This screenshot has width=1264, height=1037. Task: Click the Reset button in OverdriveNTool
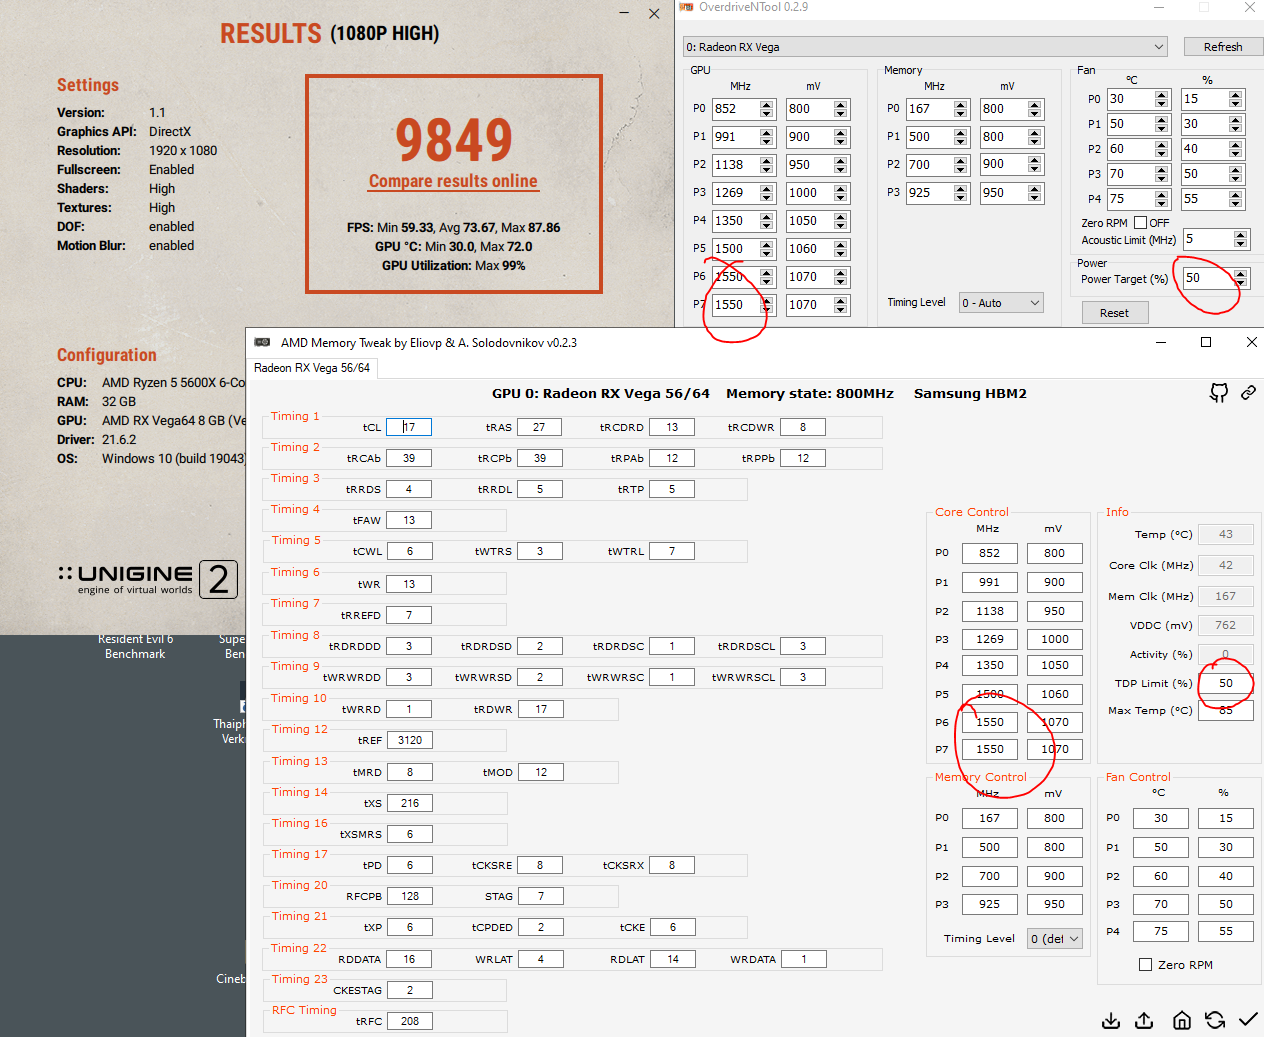tap(1114, 313)
